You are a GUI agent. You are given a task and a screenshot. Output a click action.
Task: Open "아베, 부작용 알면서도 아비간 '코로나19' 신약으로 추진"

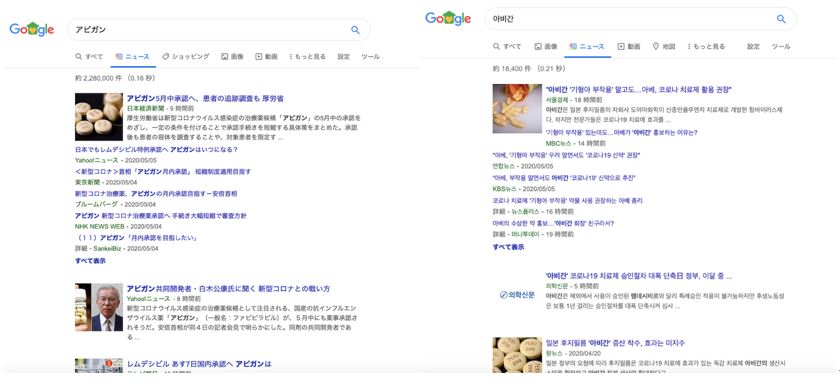point(564,178)
